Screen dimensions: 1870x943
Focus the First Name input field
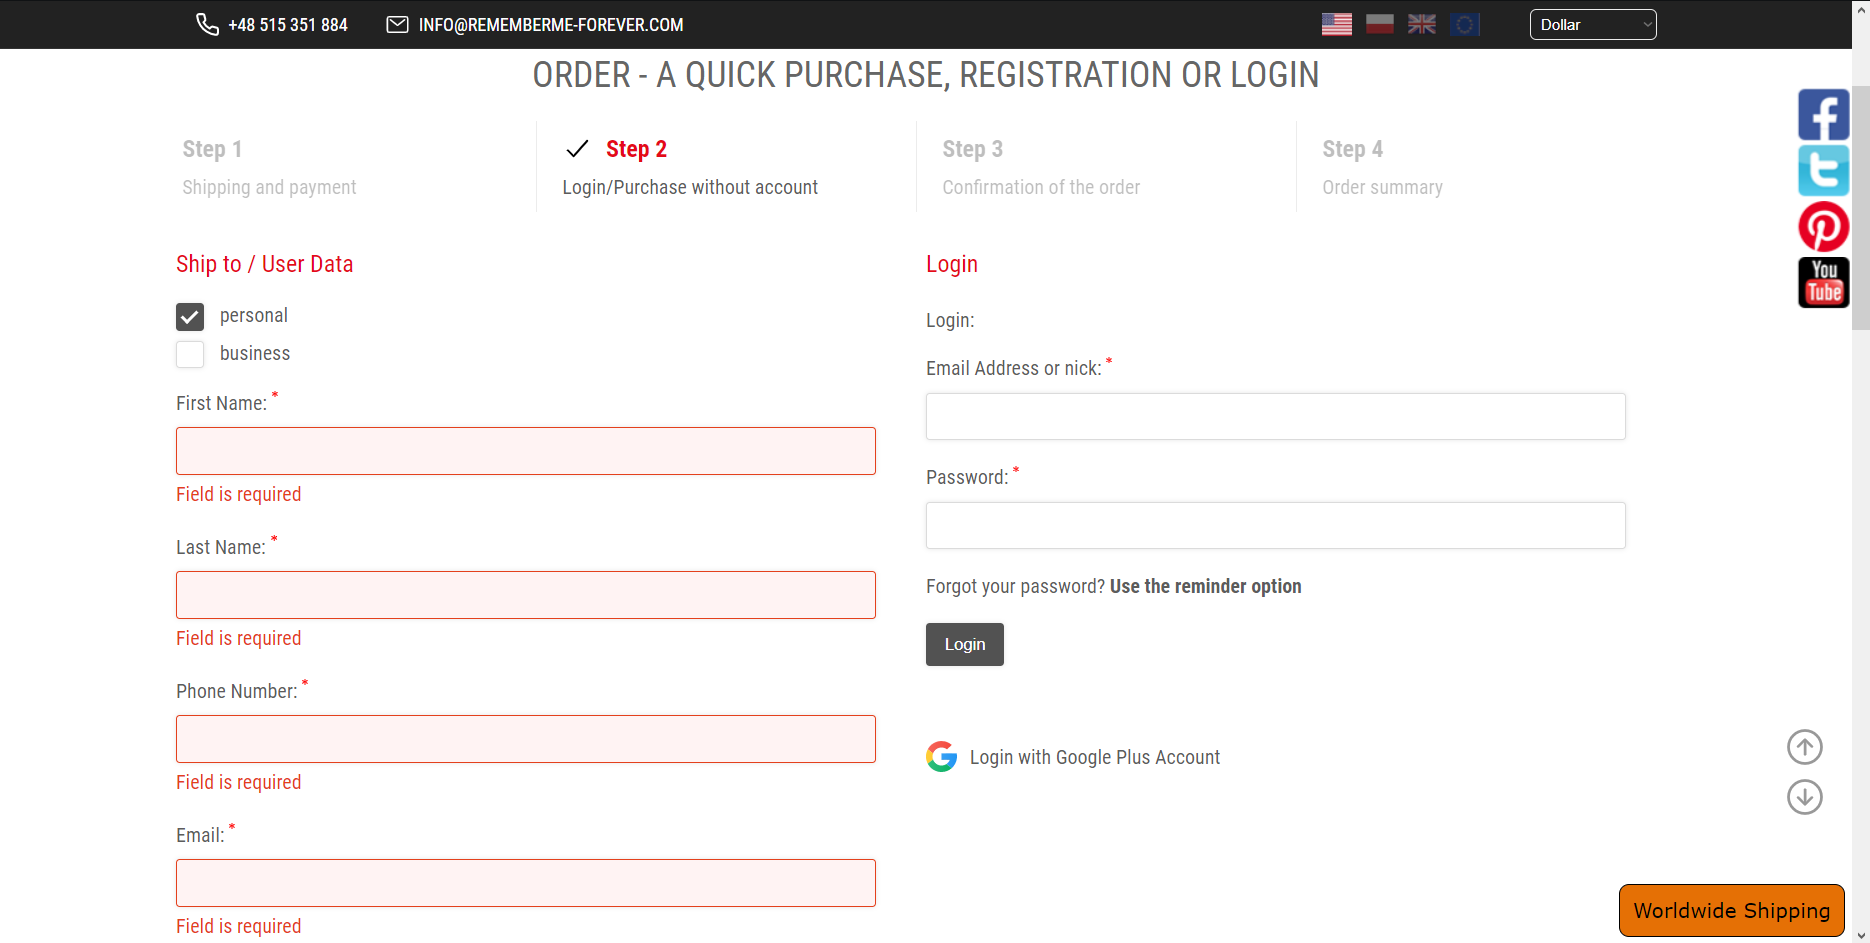(x=525, y=451)
